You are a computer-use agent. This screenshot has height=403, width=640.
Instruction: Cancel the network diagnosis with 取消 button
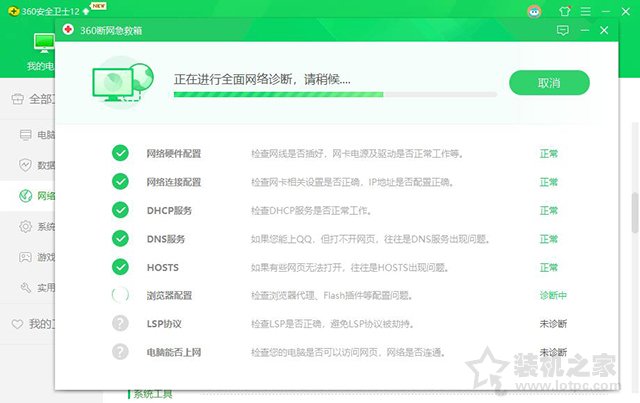coord(549,83)
